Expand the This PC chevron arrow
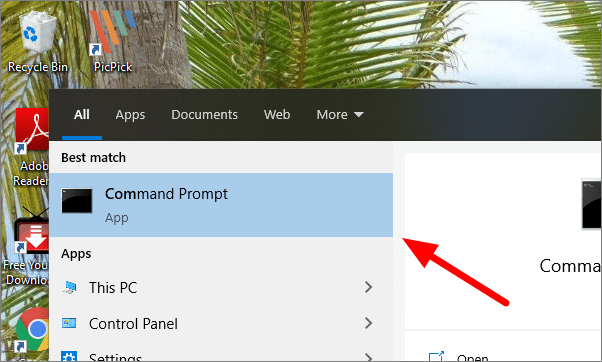Screen dimensions: 602x362 coord(368,287)
